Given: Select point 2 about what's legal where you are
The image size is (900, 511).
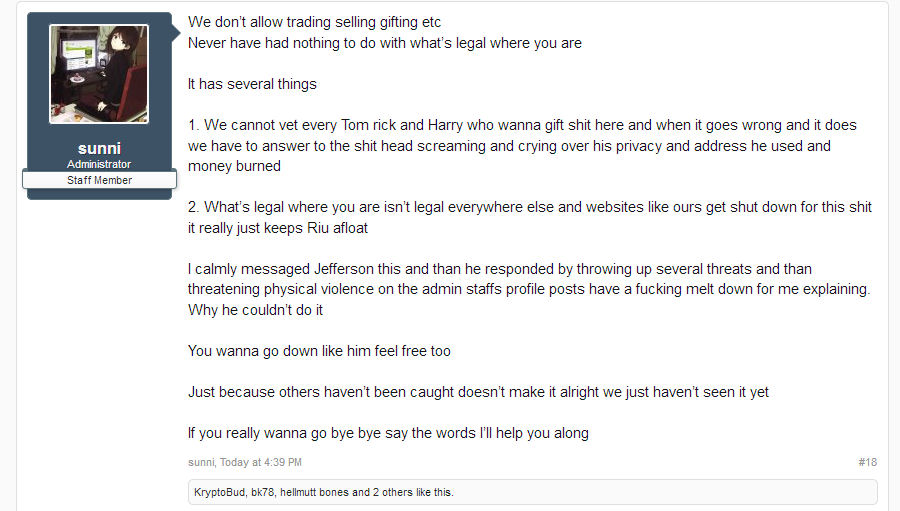Looking at the screenshot, I should pos(530,217).
